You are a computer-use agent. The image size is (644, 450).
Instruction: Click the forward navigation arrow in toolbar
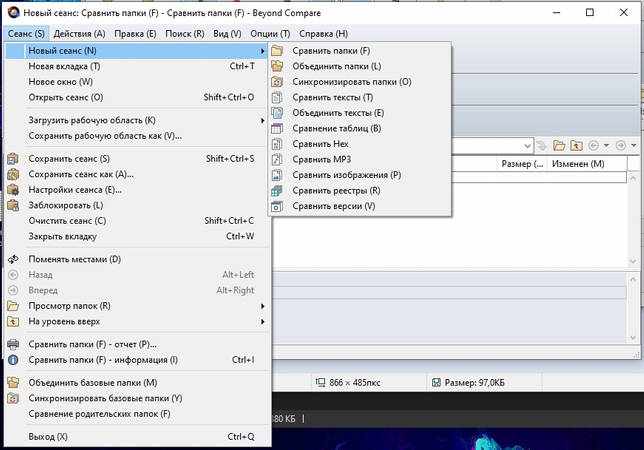tap(621, 145)
